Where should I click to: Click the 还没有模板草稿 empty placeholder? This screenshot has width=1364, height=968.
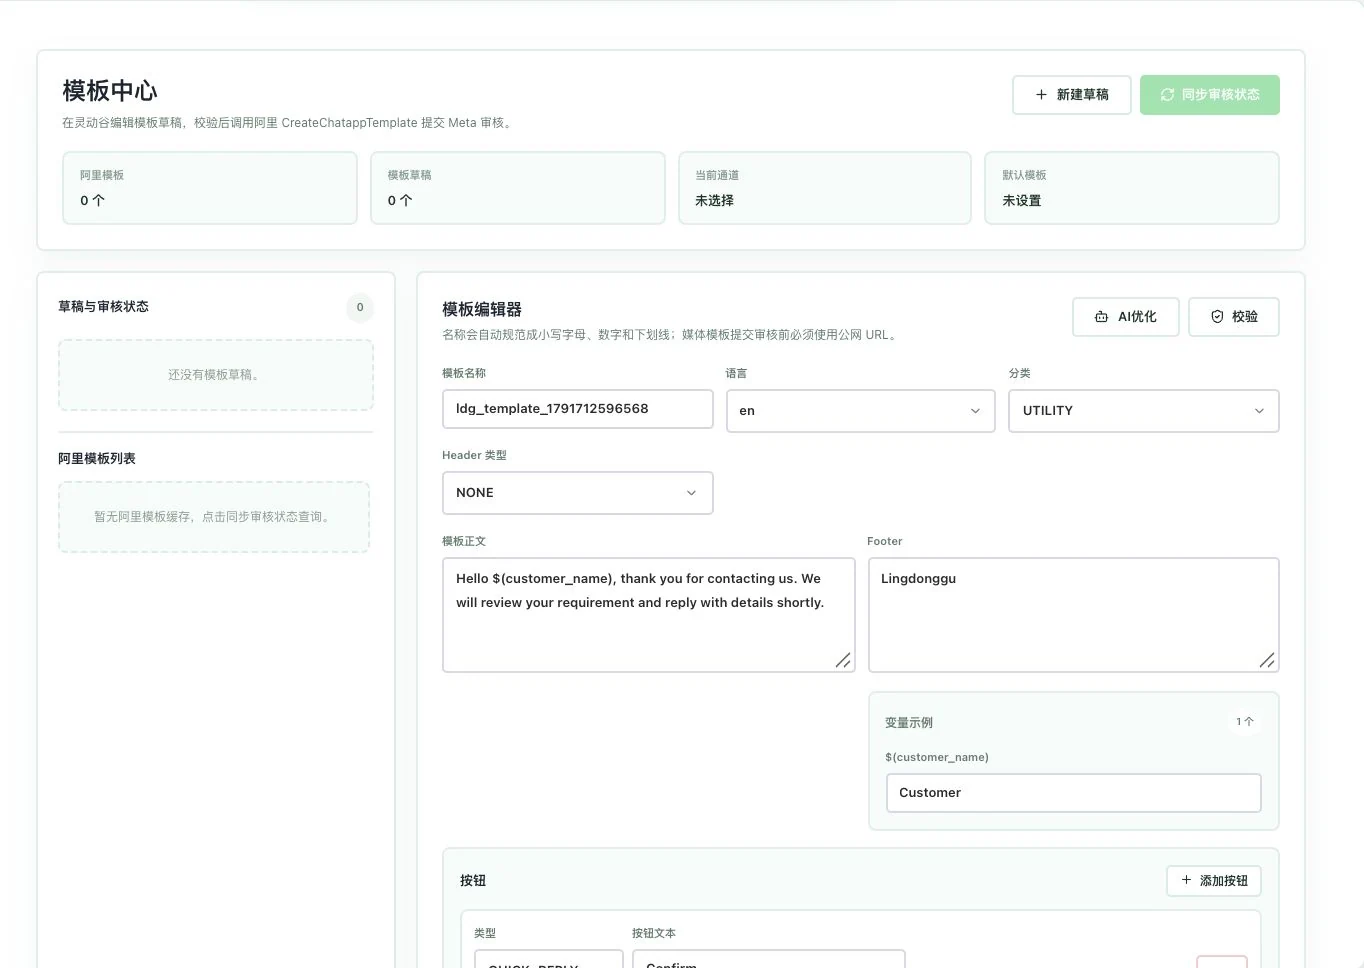pyautogui.click(x=215, y=375)
